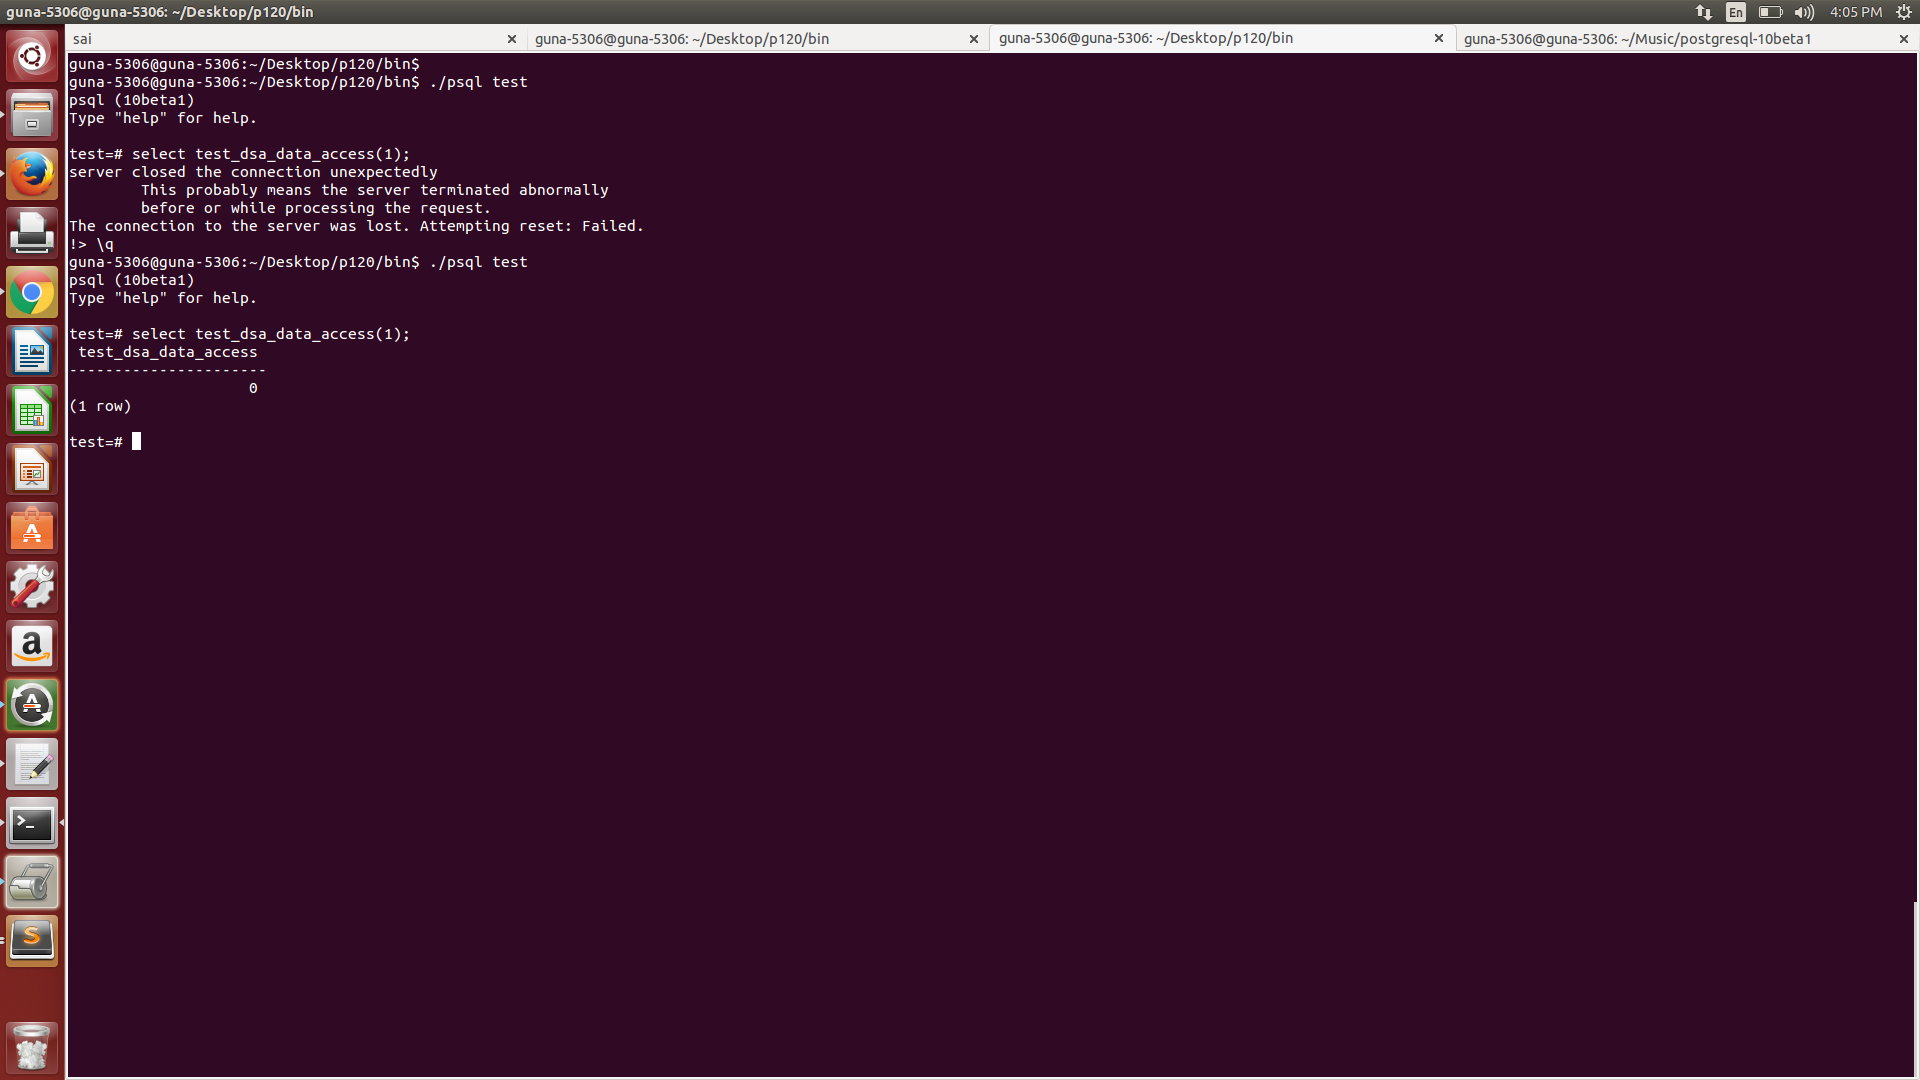Open Ubuntu Software Center icon
Viewport: 1920px width, 1080px height.
pos(32,529)
